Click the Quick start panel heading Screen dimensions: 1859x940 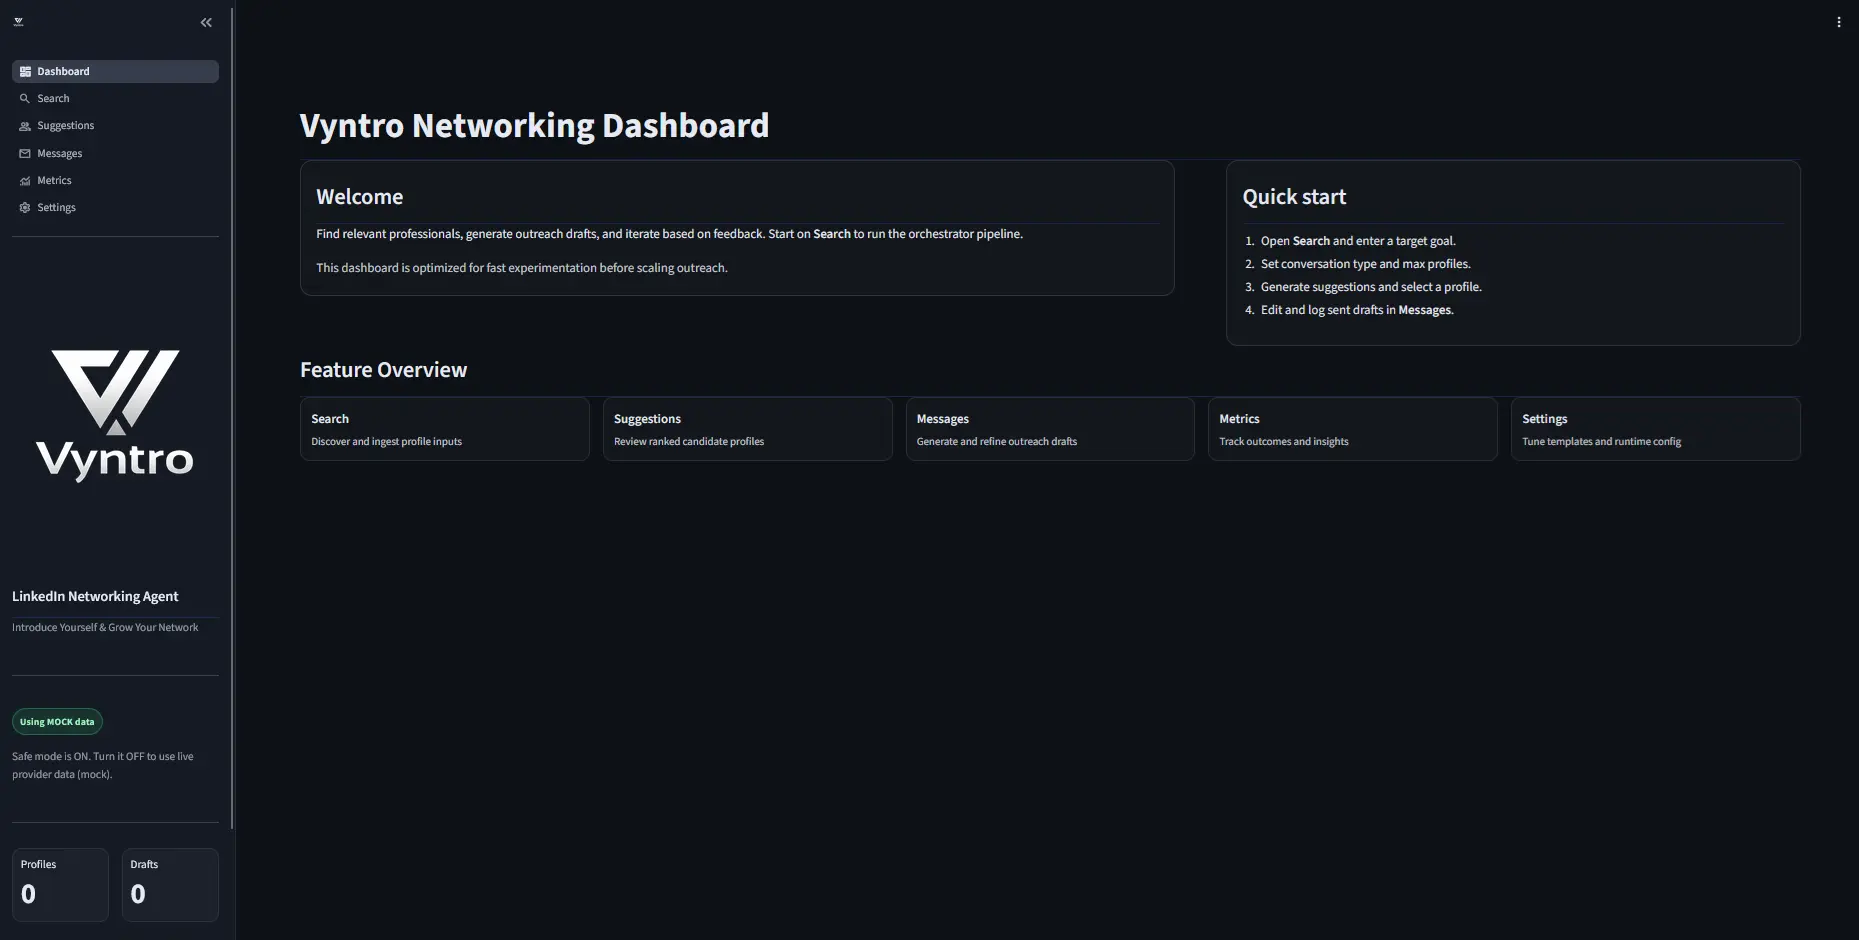pyautogui.click(x=1294, y=197)
